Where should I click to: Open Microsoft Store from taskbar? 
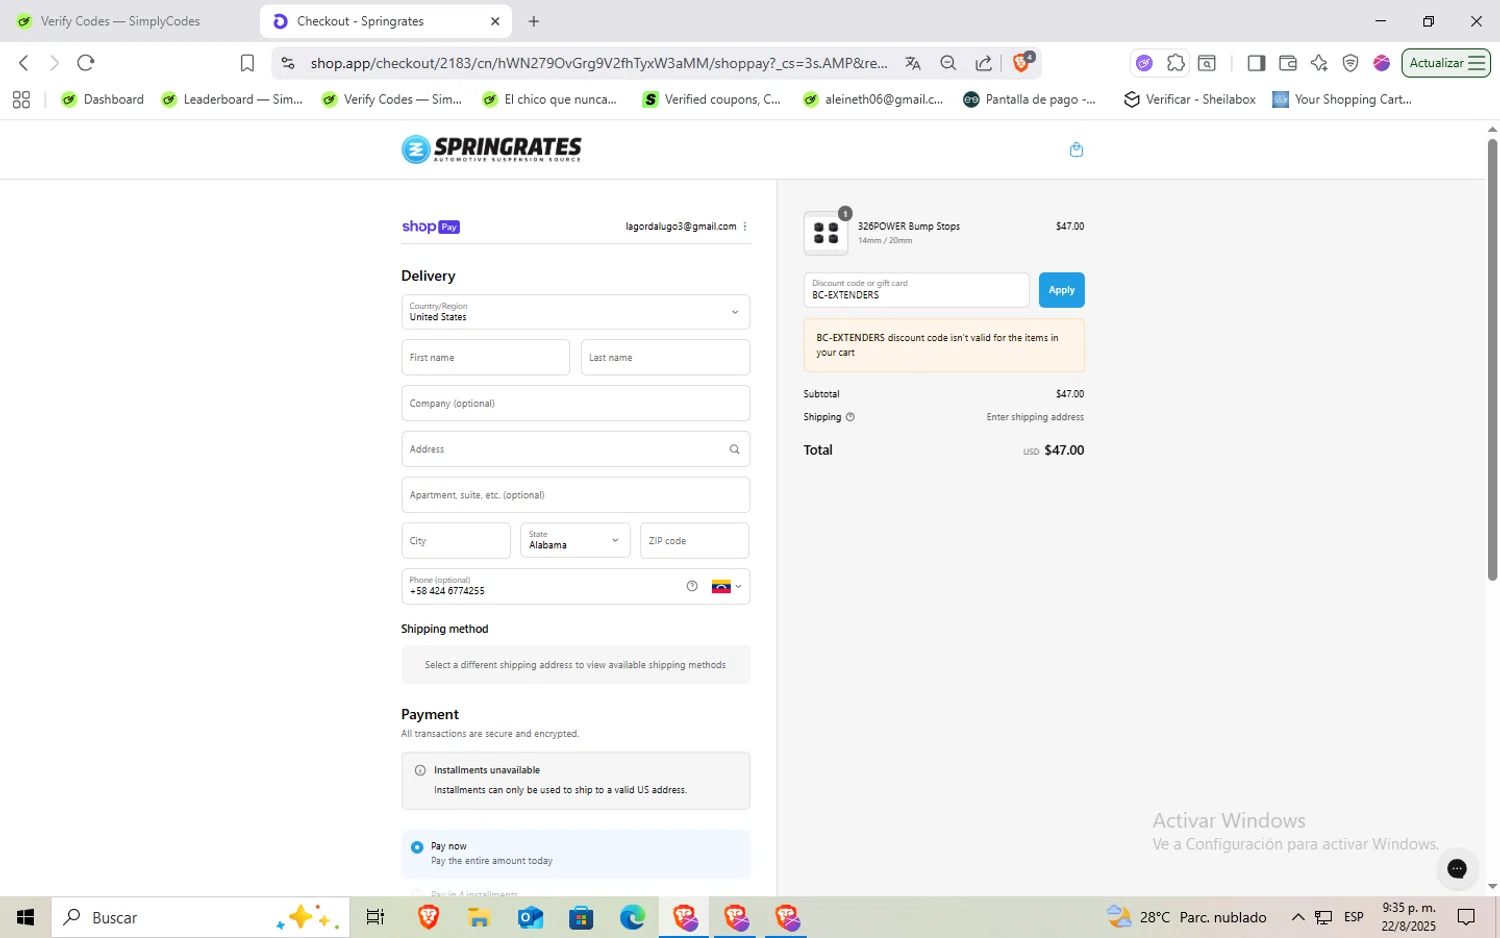(x=581, y=917)
